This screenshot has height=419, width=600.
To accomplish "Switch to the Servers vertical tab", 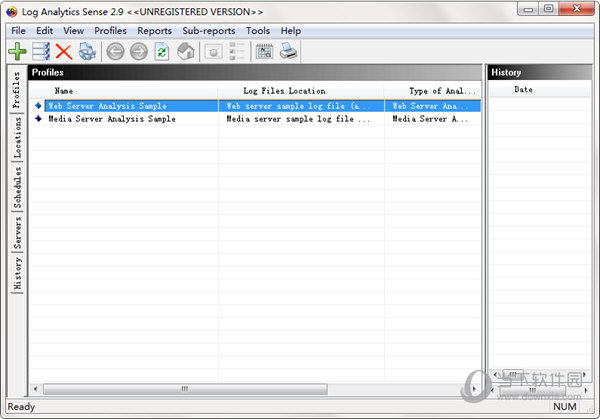I will tap(17, 233).
